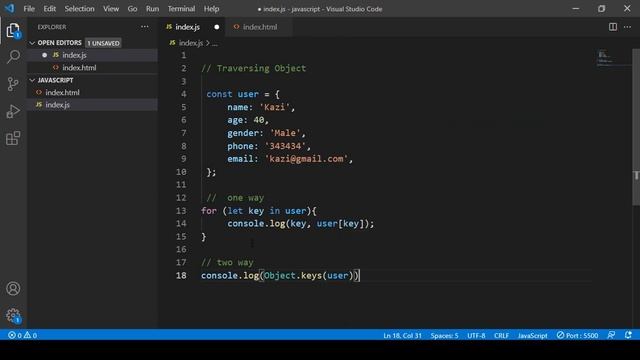Switch to the index.html editor tab

click(x=260, y=27)
